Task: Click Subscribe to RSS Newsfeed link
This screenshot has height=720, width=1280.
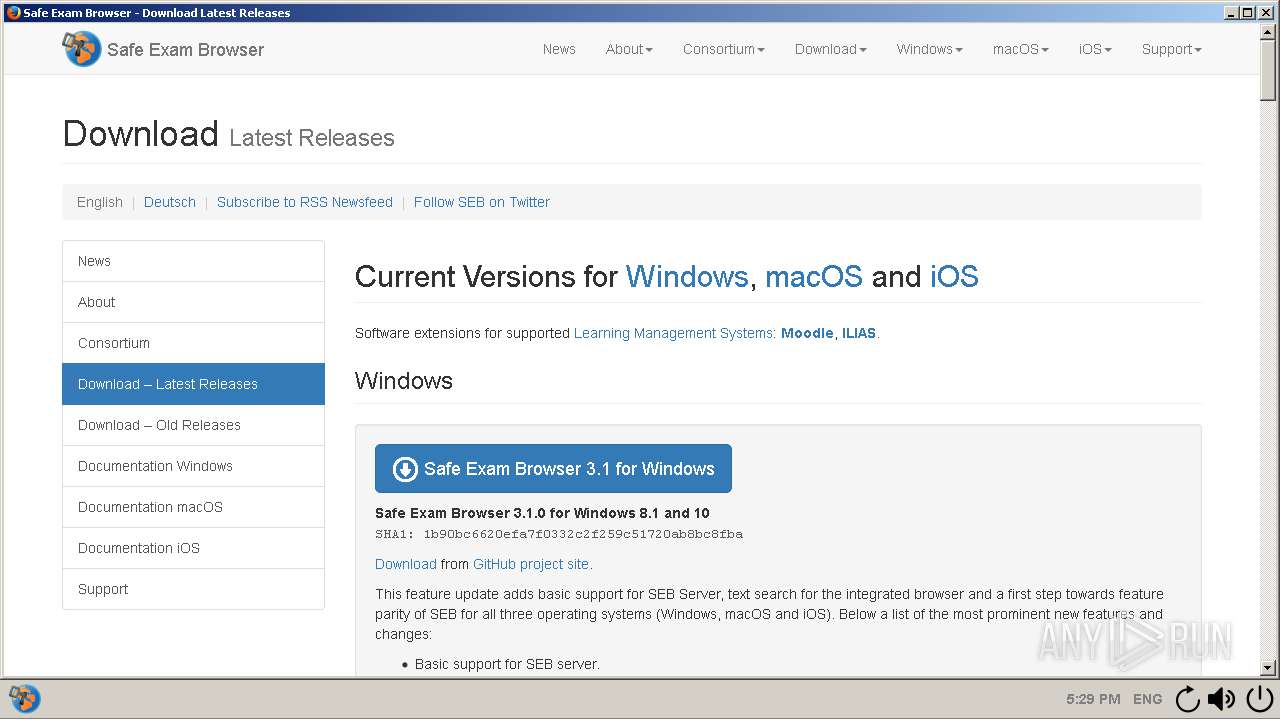Action: [x=305, y=202]
